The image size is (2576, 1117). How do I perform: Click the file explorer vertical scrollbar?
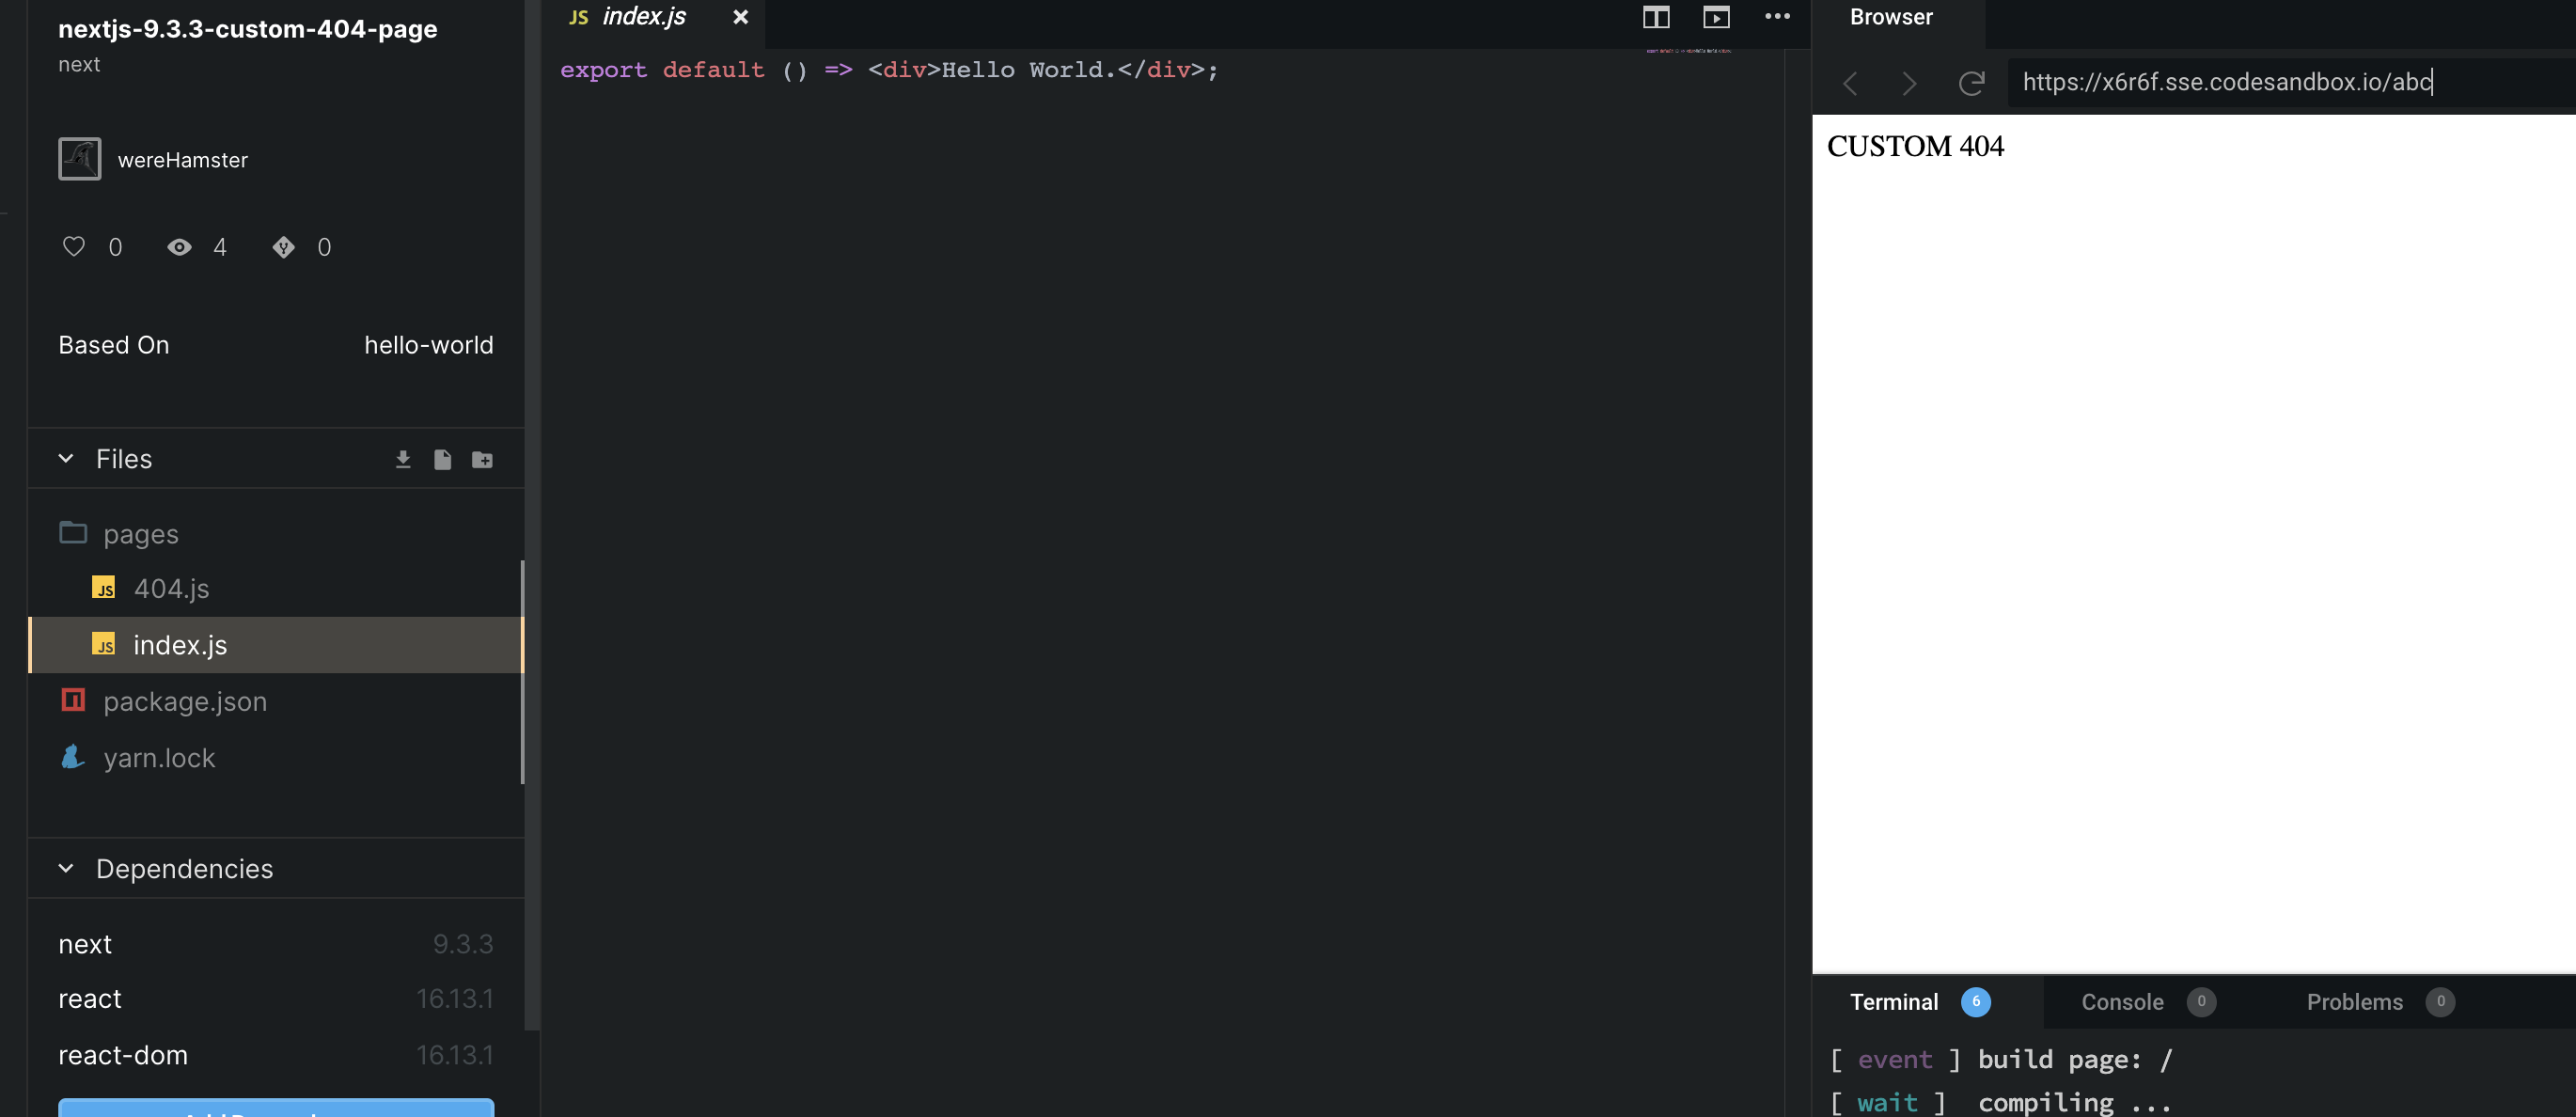click(x=523, y=672)
